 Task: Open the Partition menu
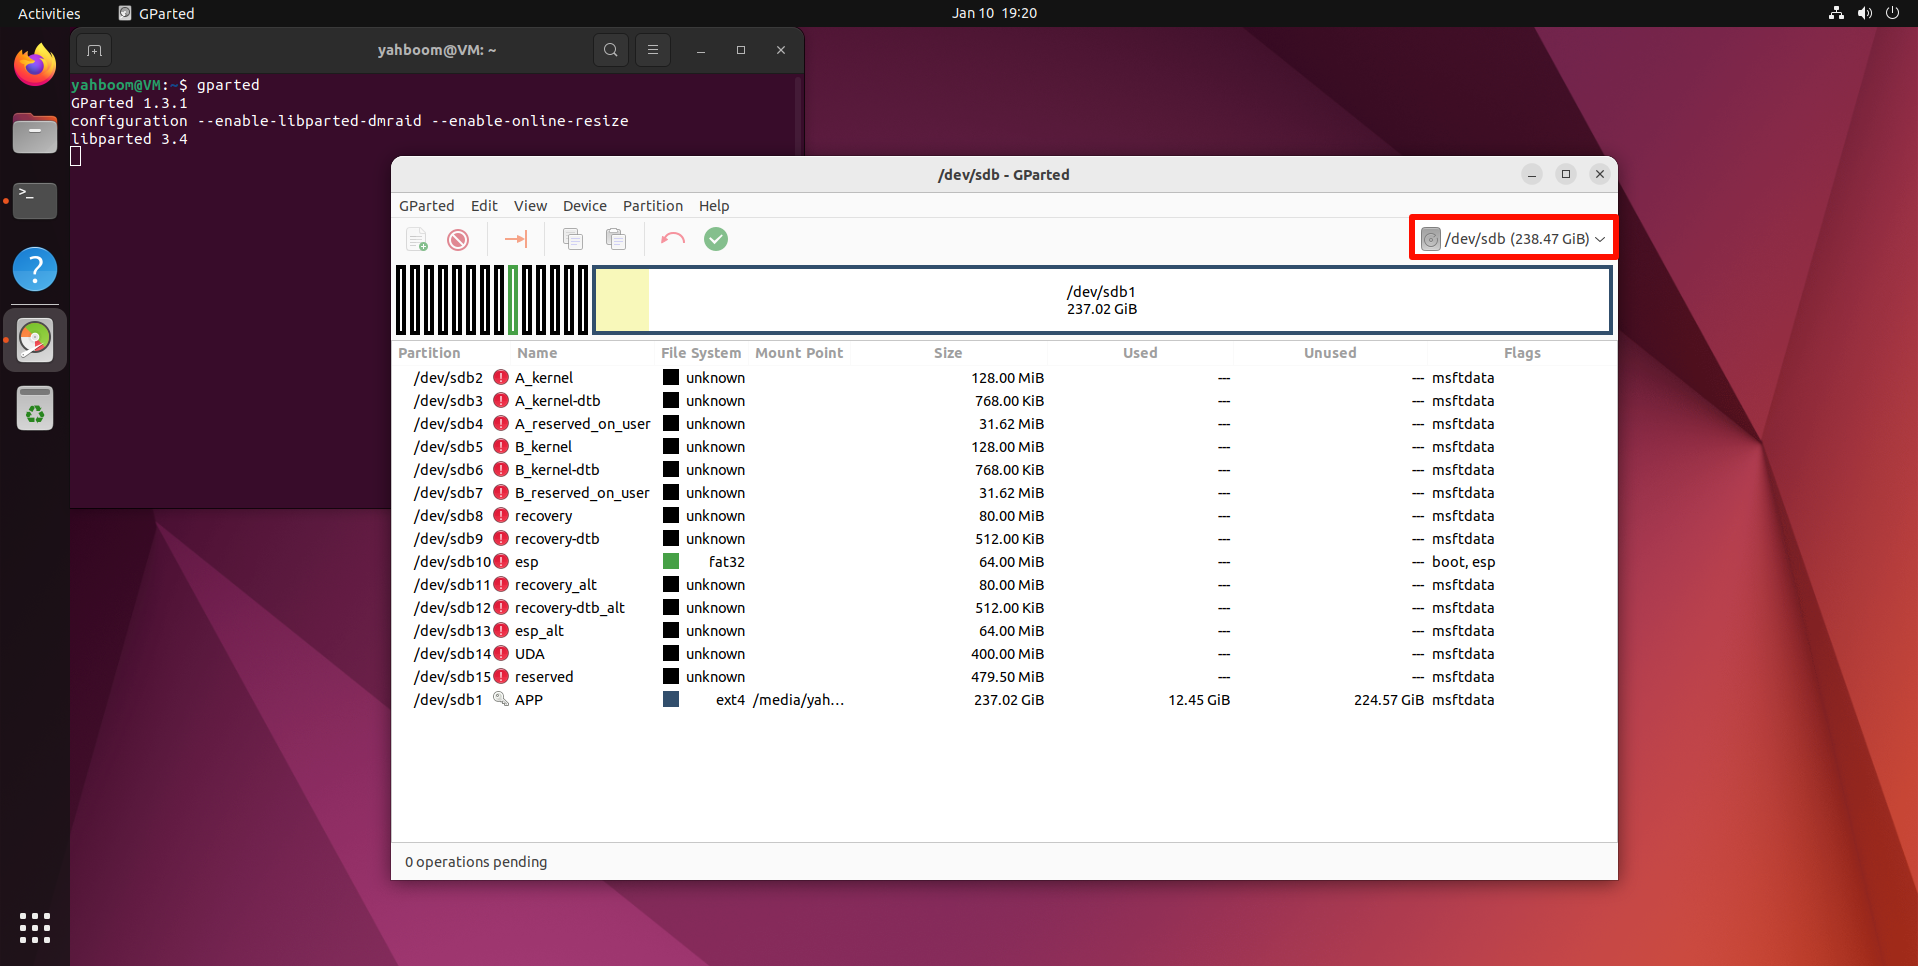652,206
